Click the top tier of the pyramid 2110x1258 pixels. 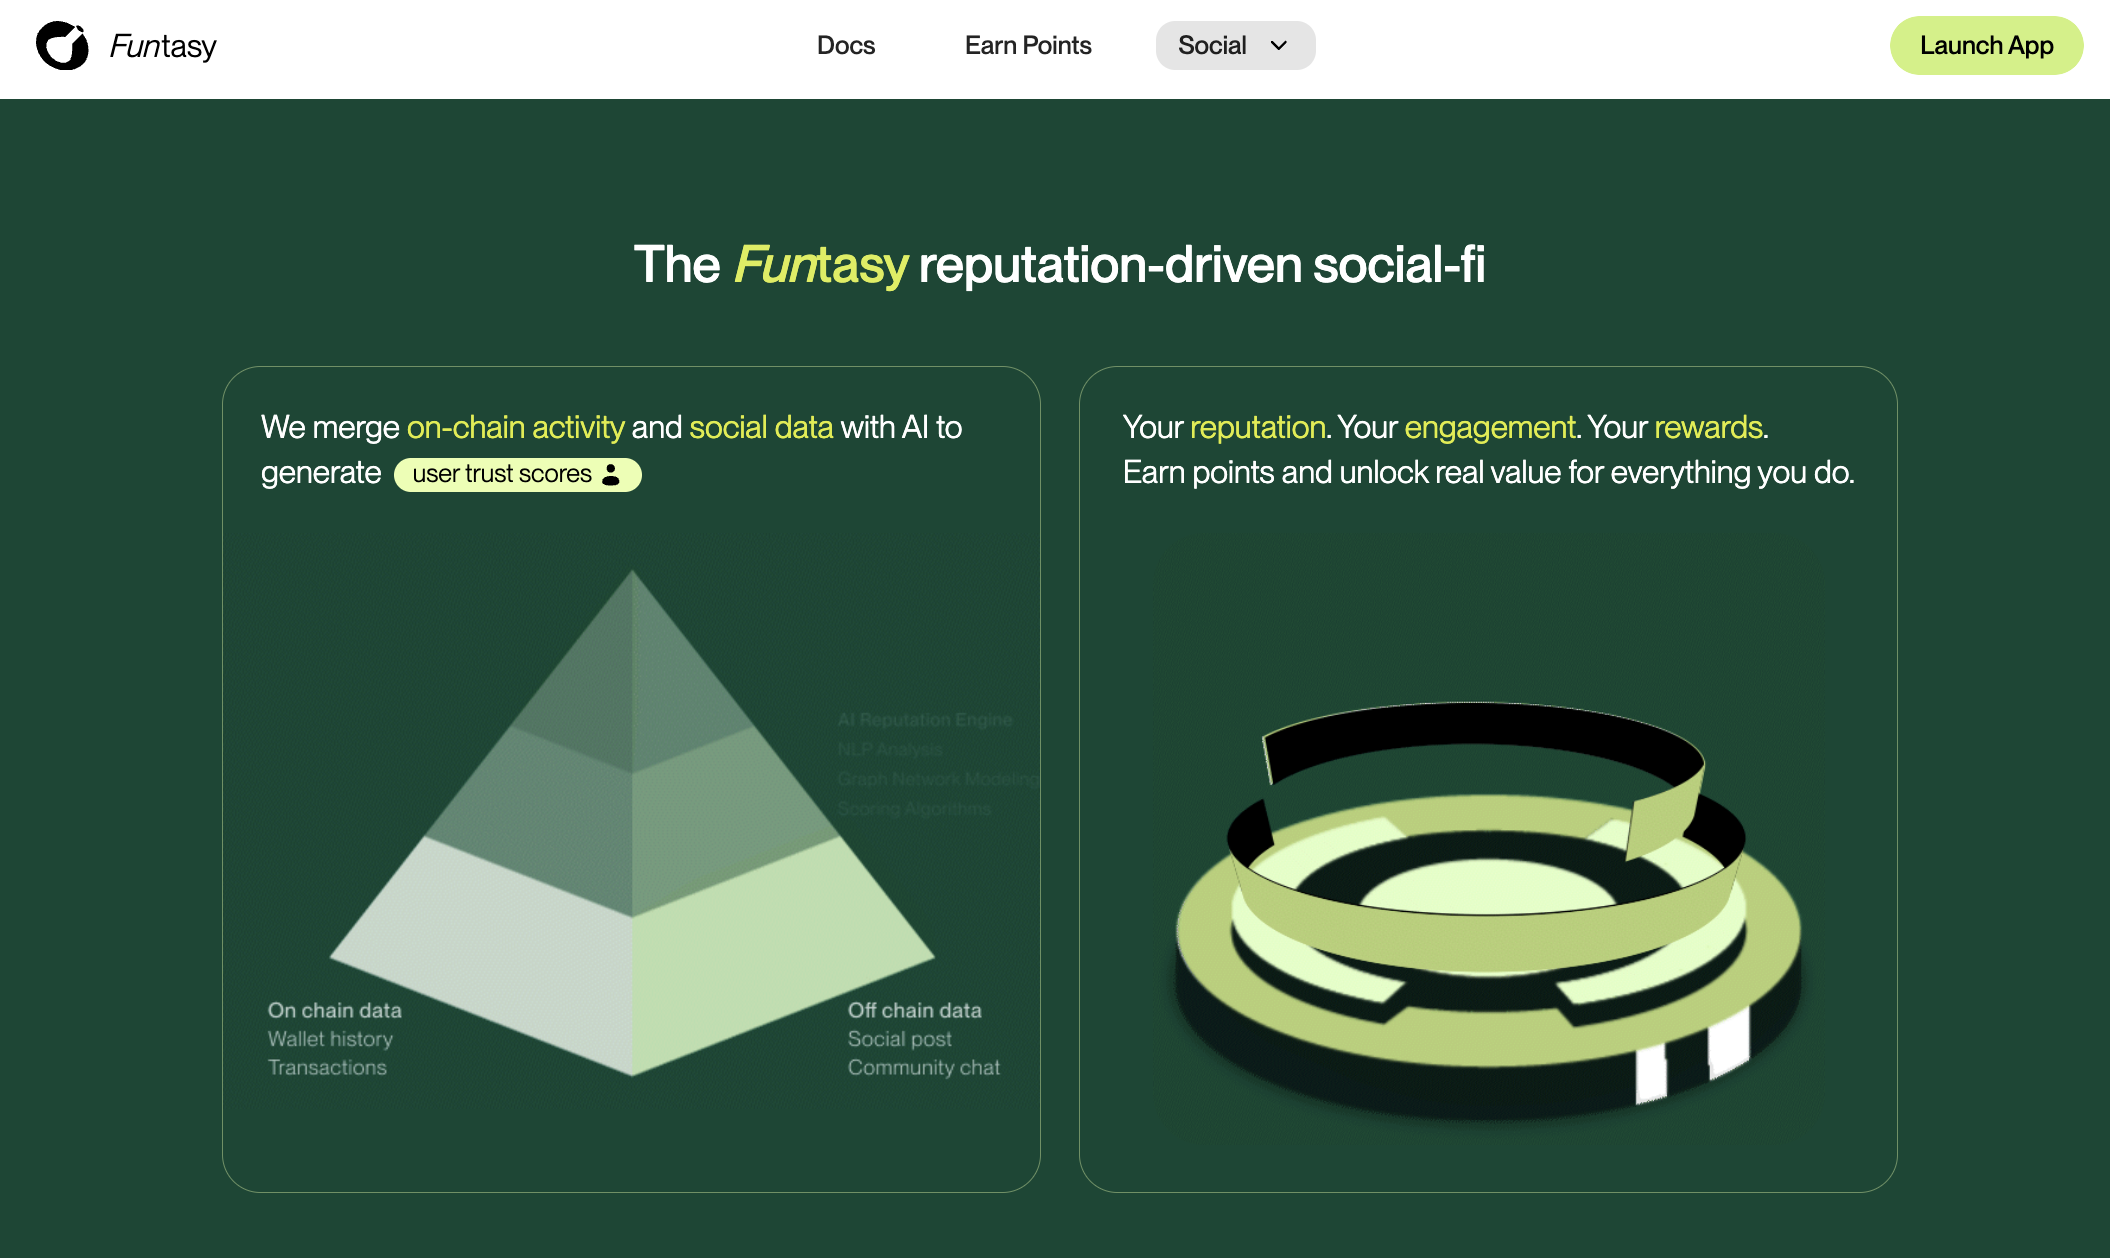[632, 680]
